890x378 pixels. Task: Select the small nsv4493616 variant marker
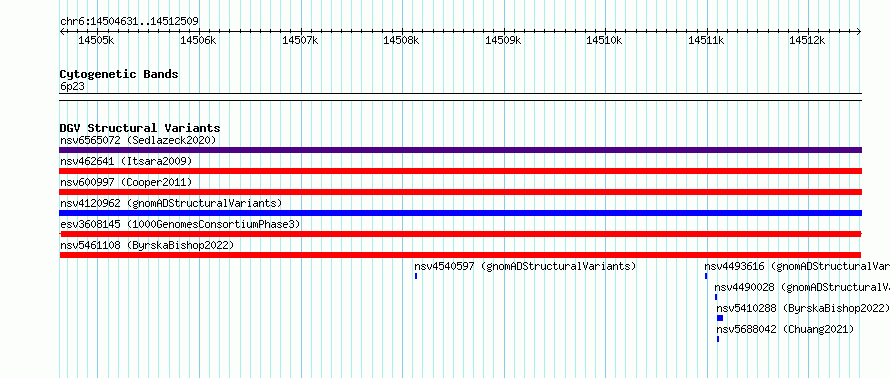pos(706,276)
